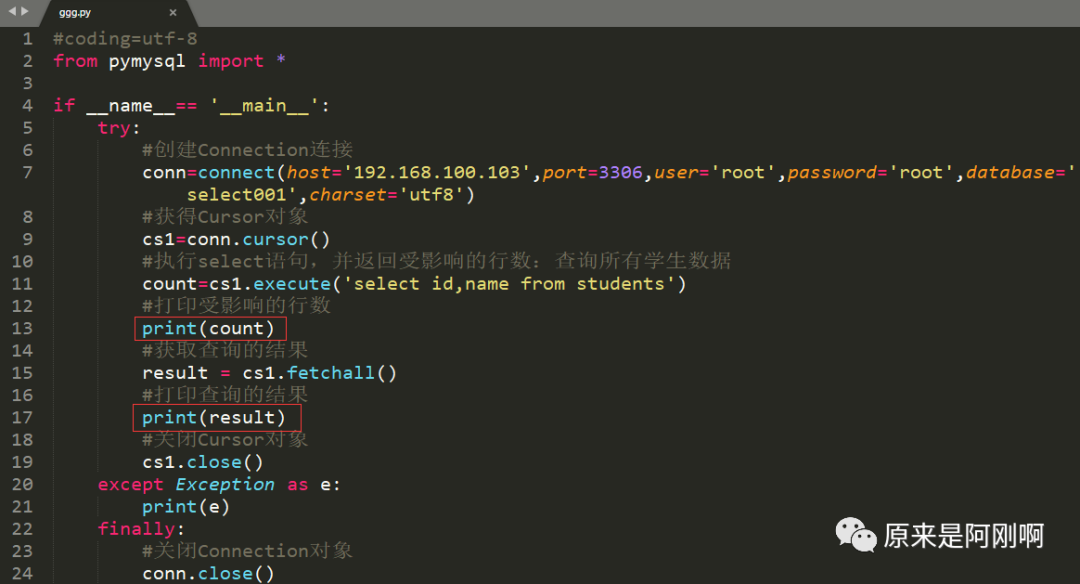Click the 'select id,name from students' SQL string
The image size is (1080, 584).
click(x=509, y=284)
